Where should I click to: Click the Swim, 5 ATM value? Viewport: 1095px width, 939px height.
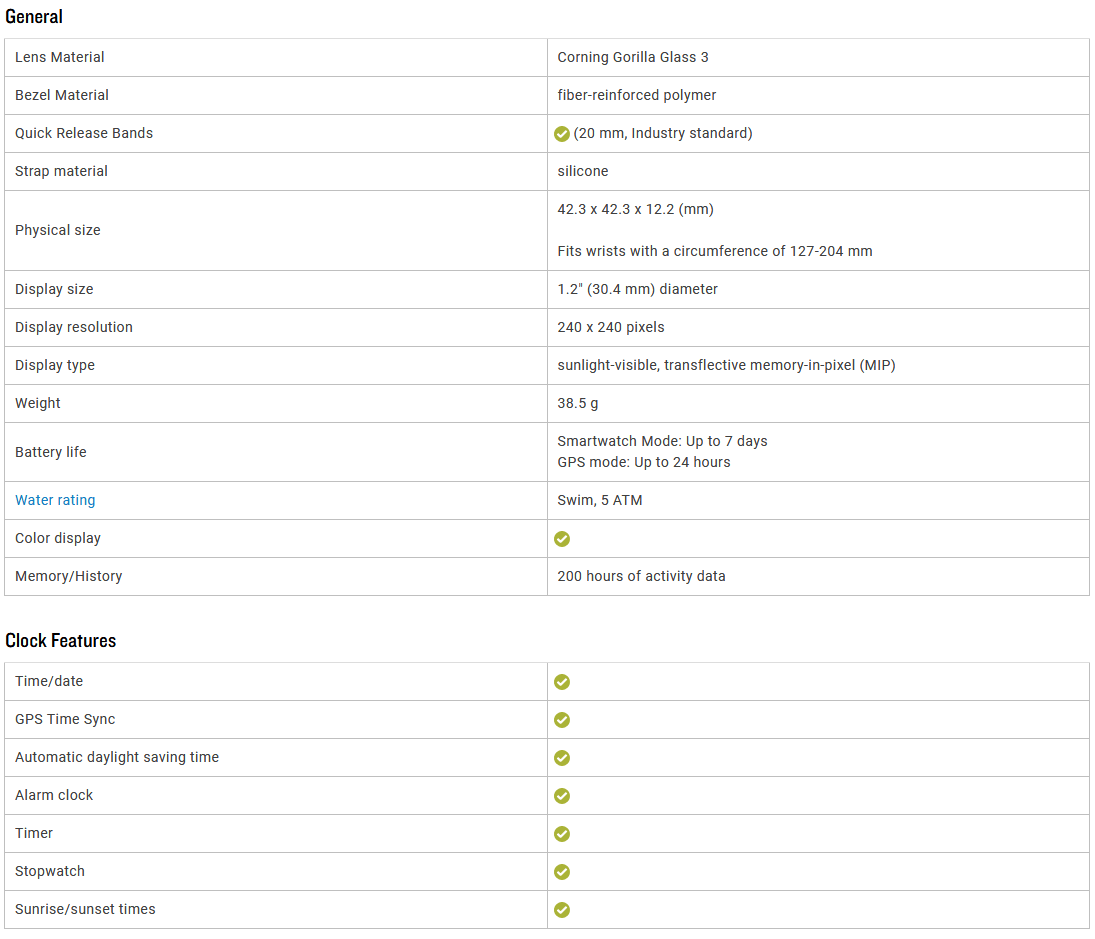pyautogui.click(x=600, y=500)
